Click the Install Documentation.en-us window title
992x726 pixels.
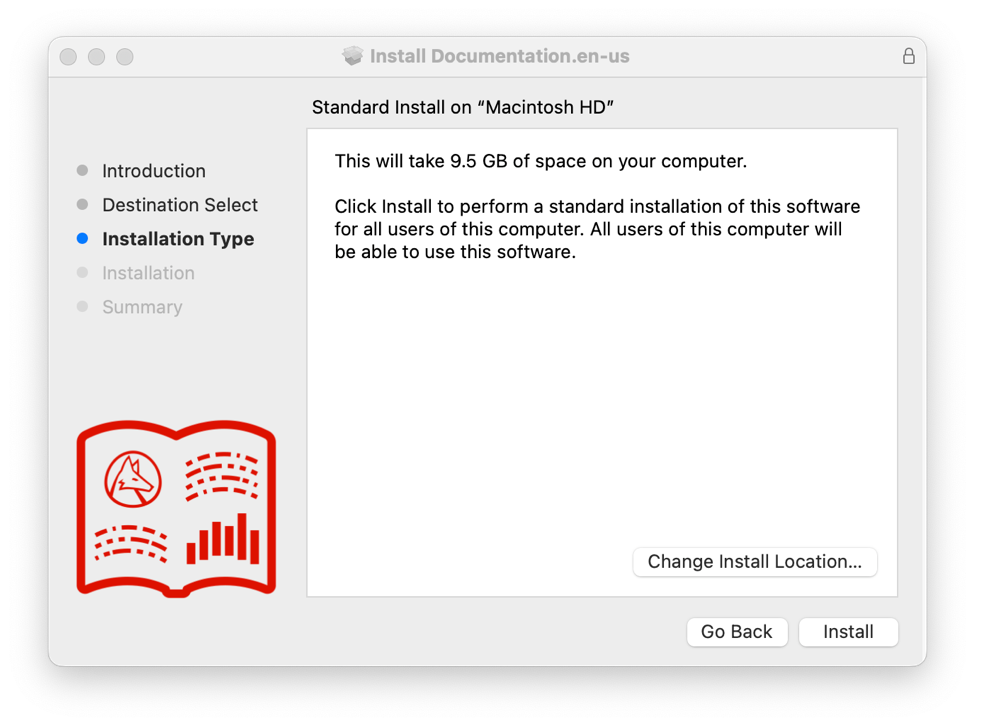click(x=499, y=56)
